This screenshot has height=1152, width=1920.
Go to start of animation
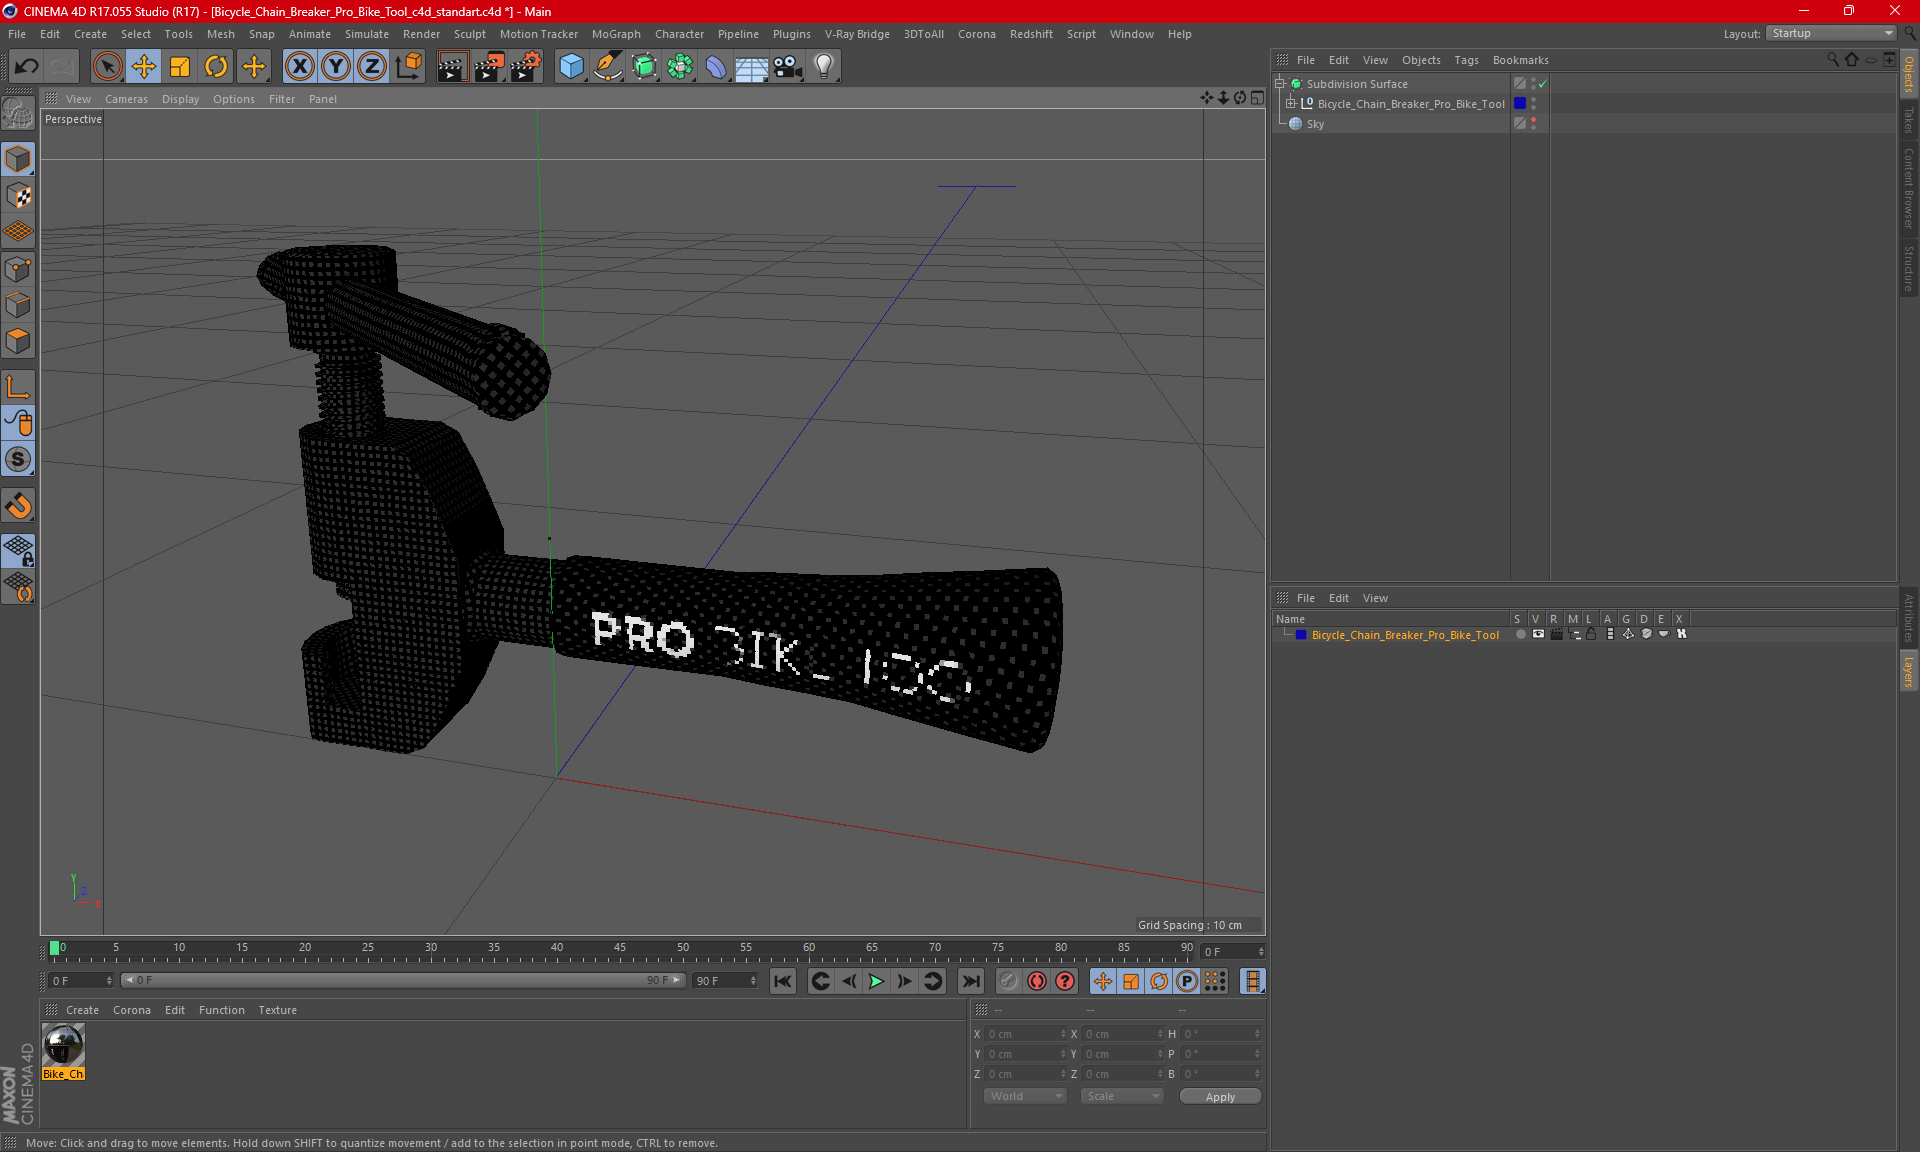point(783,981)
